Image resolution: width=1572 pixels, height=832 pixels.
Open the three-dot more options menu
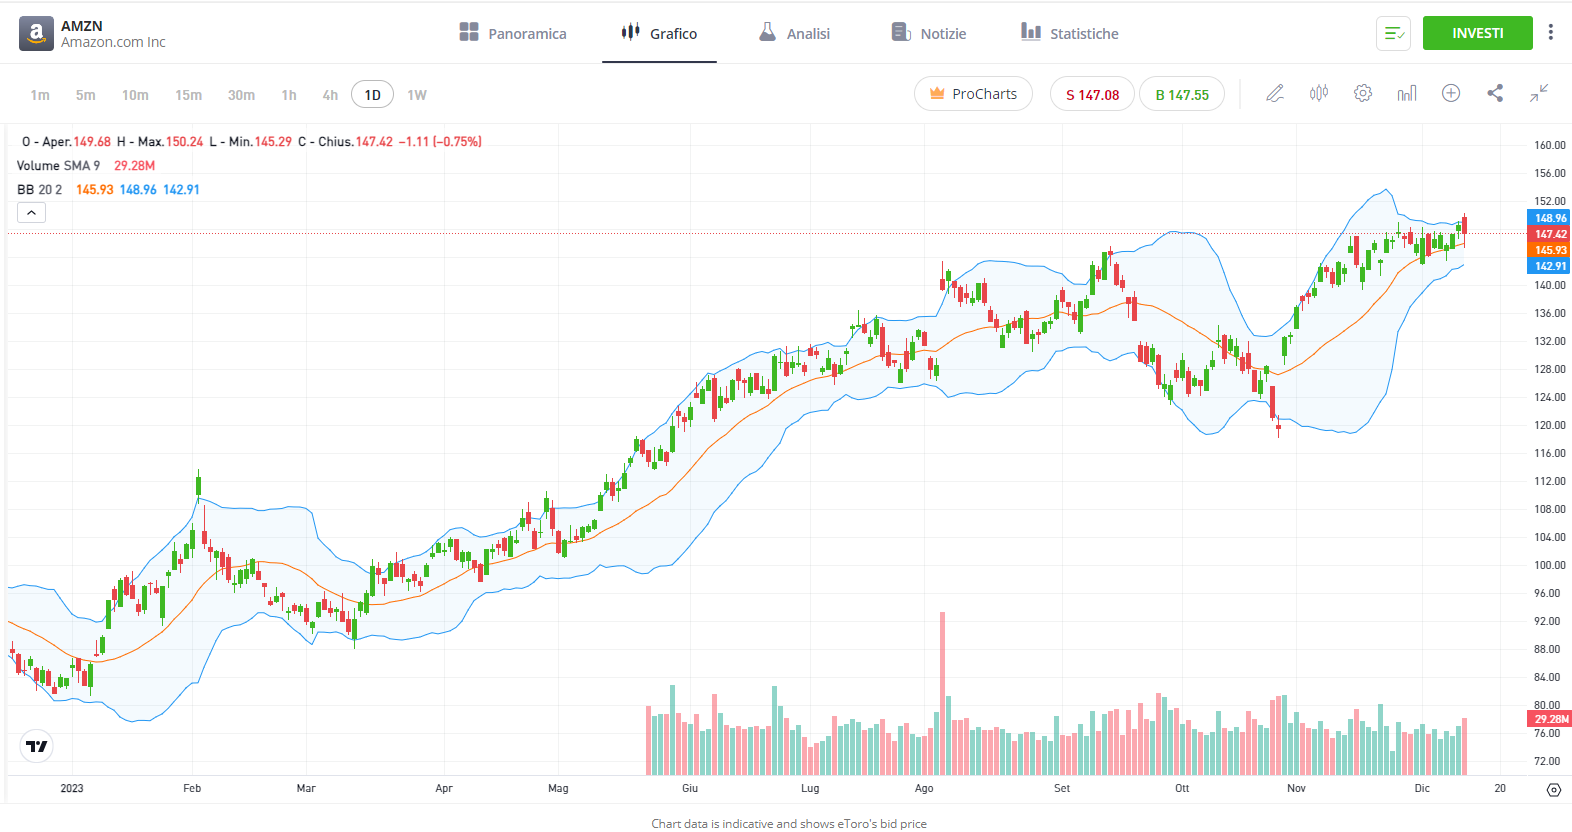point(1551,32)
